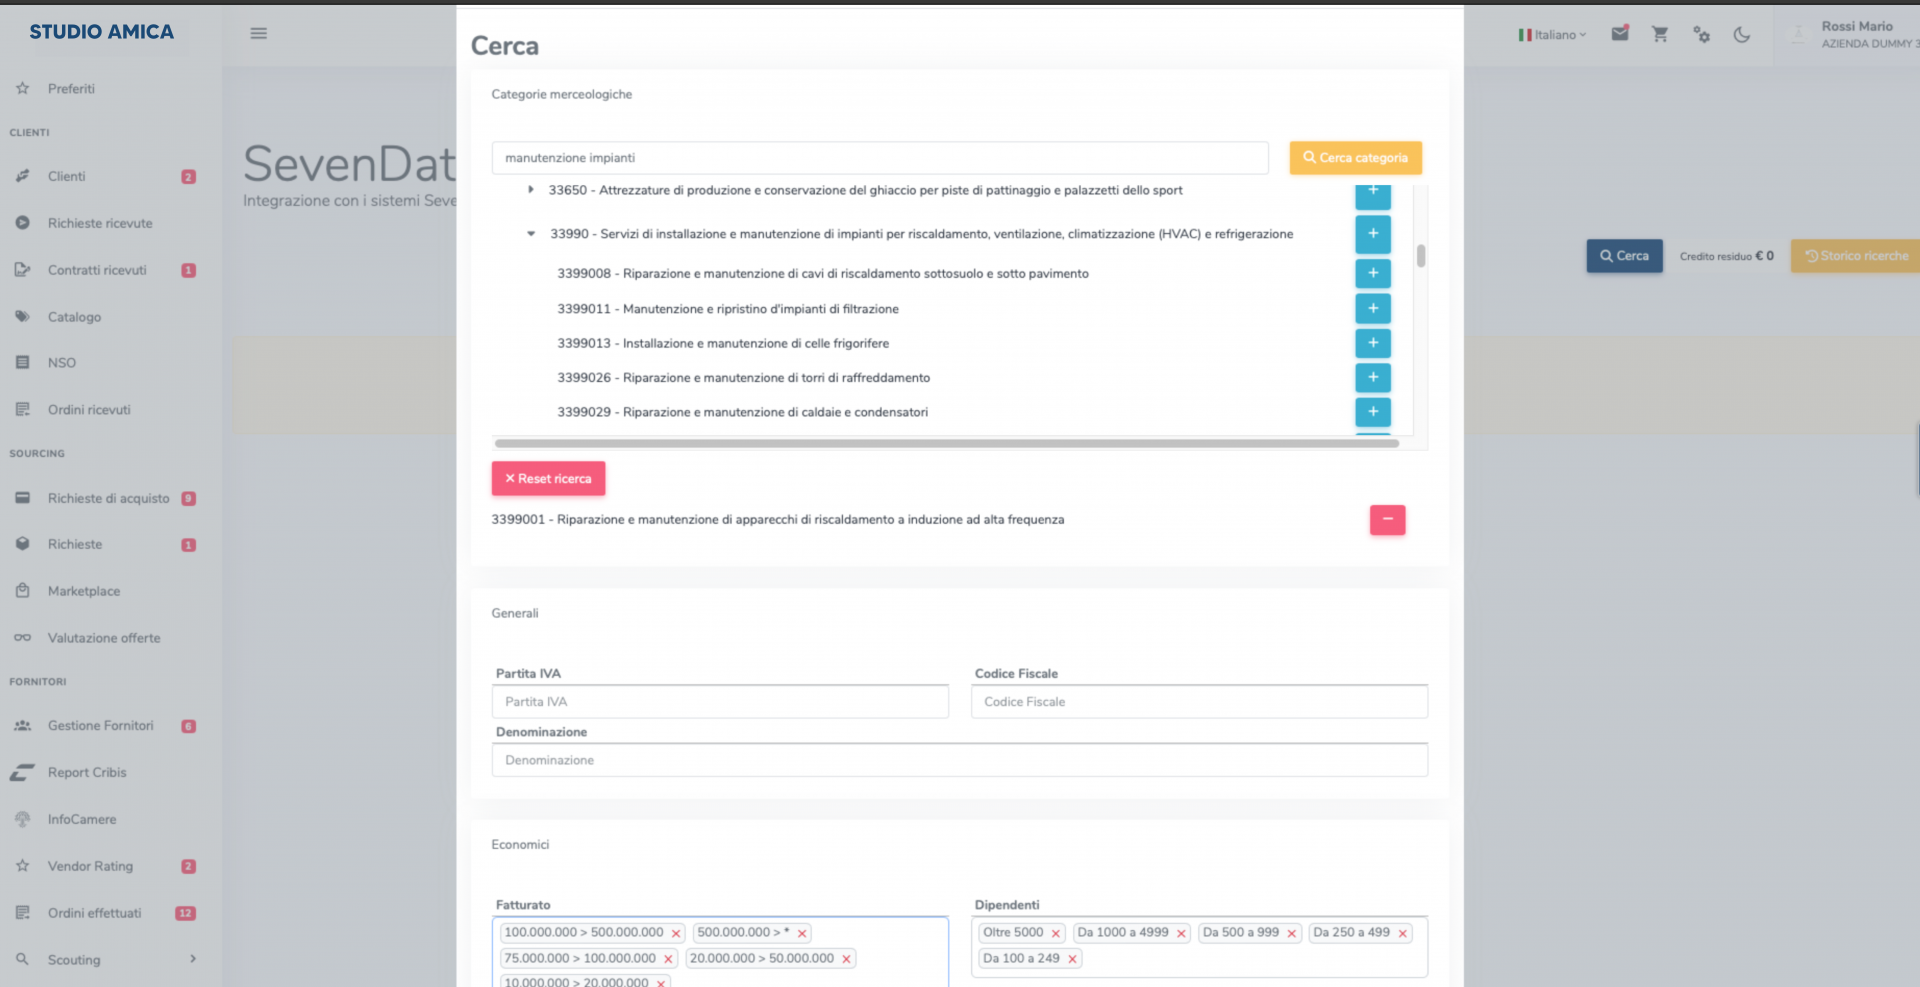Viewport: 1920px width, 987px height.
Task: Click the background Cerca button
Action: 1624,256
